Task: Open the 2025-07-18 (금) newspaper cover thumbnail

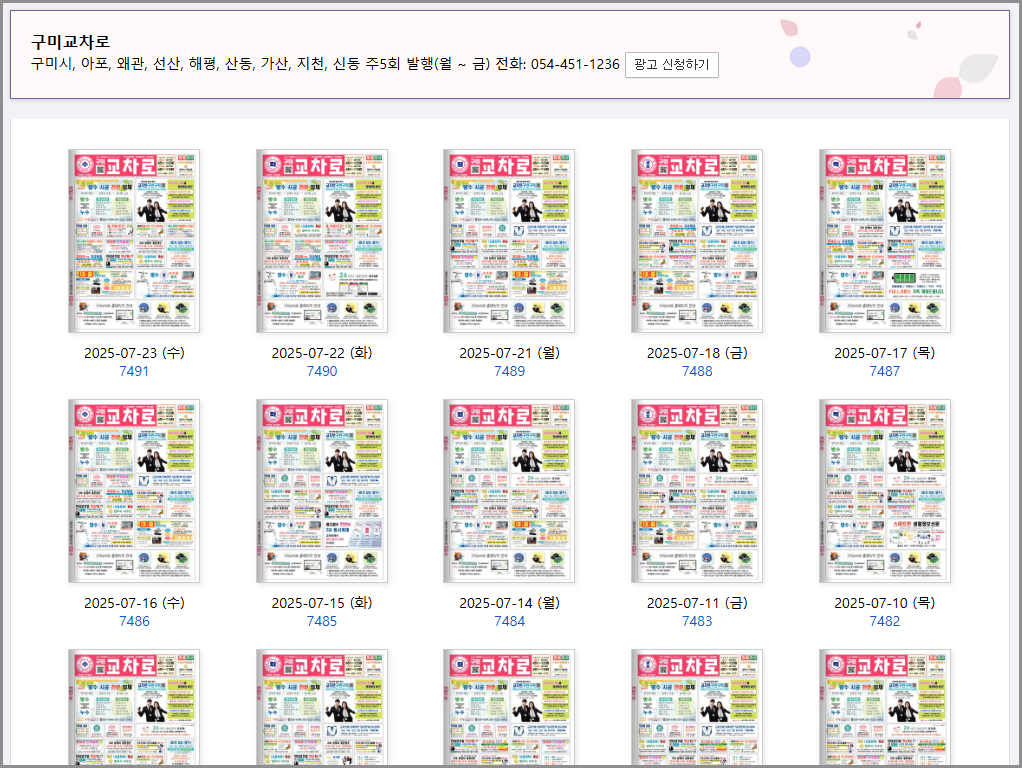Action: tap(697, 241)
